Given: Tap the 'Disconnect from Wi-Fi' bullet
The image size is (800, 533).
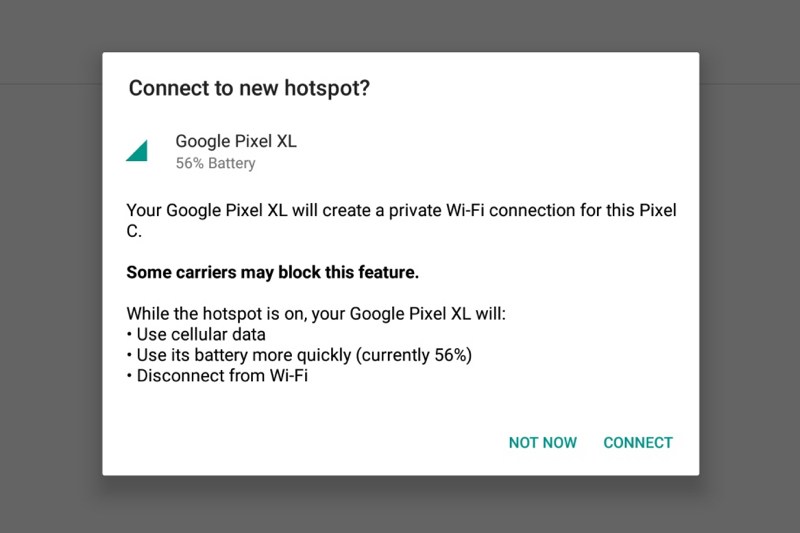Looking at the screenshot, I should [217, 376].
